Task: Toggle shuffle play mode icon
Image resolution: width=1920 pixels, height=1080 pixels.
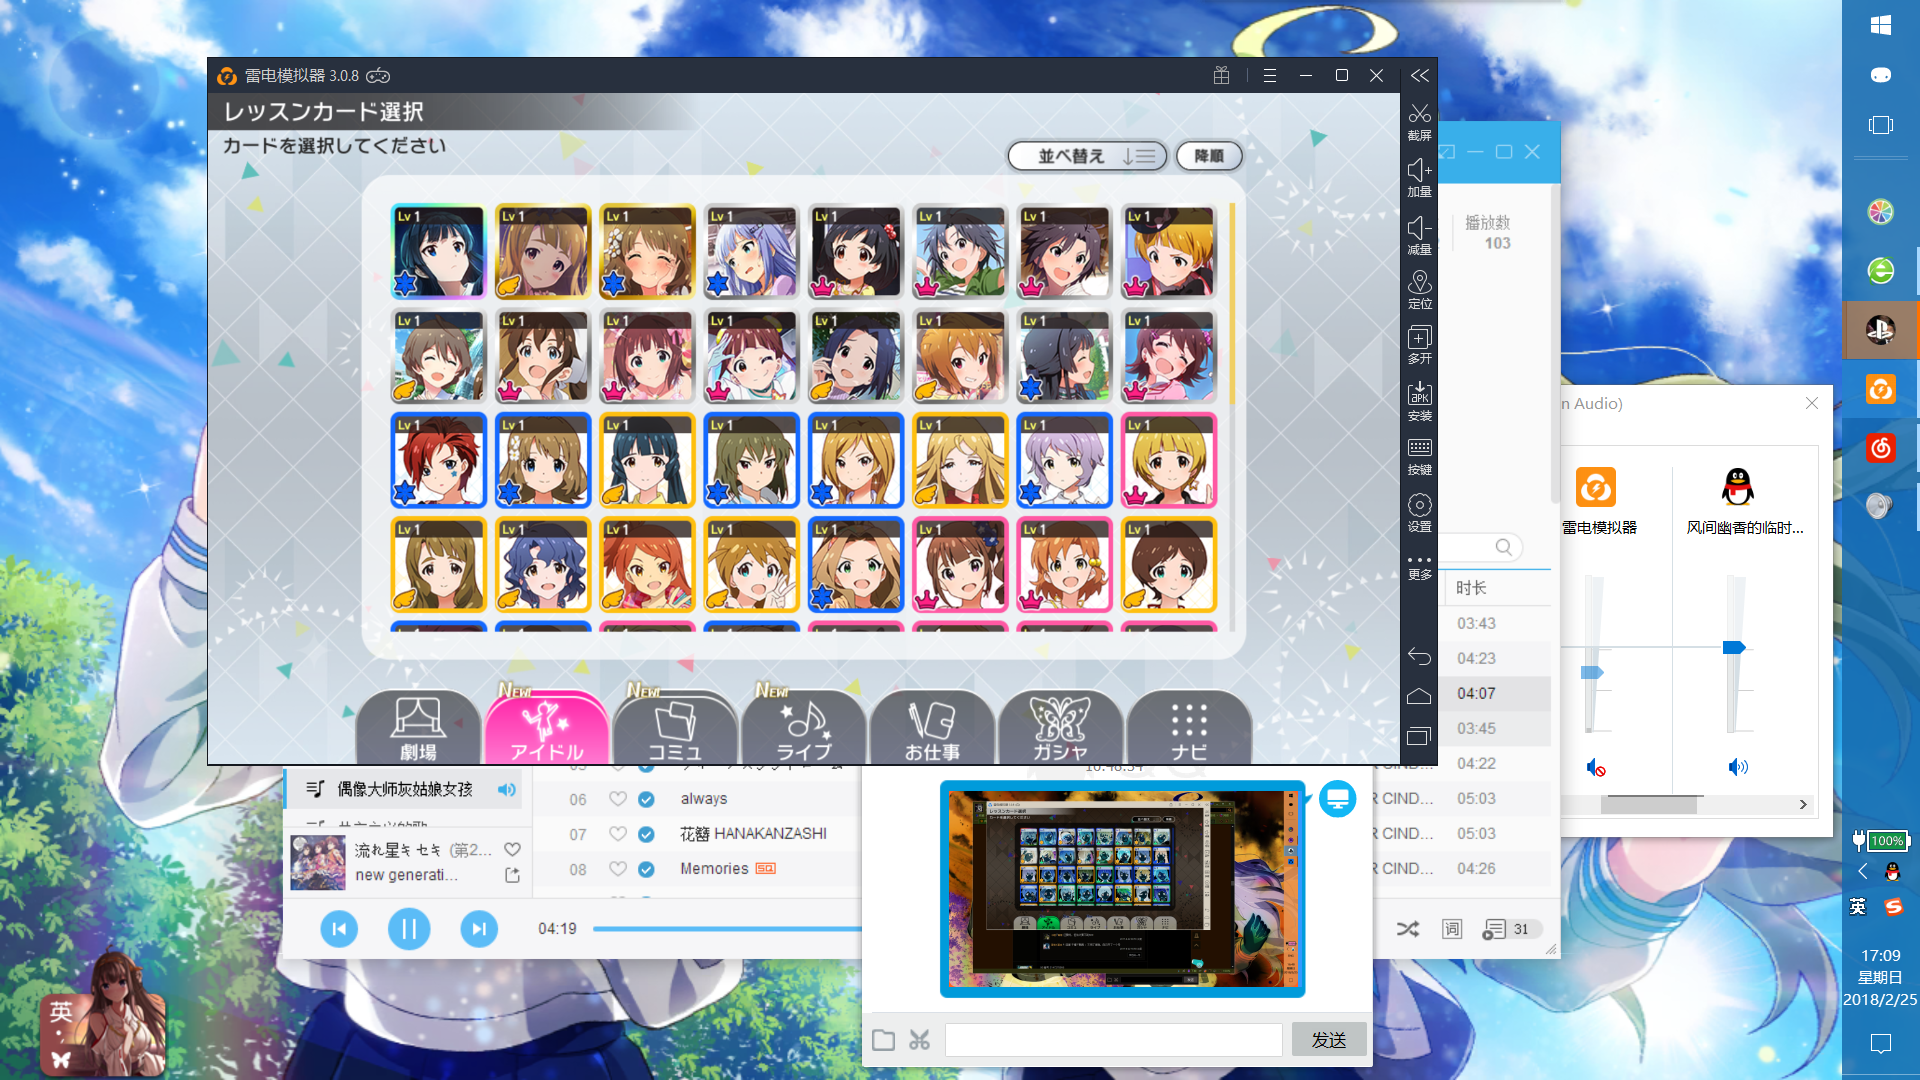Action: [x=1408, y=929]
